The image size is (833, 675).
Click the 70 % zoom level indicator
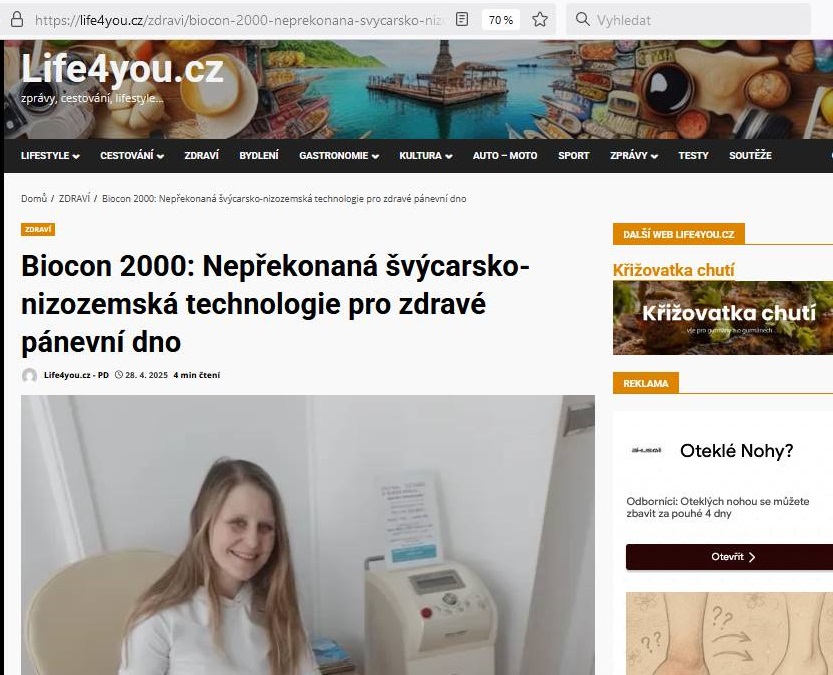coord(500,20)
